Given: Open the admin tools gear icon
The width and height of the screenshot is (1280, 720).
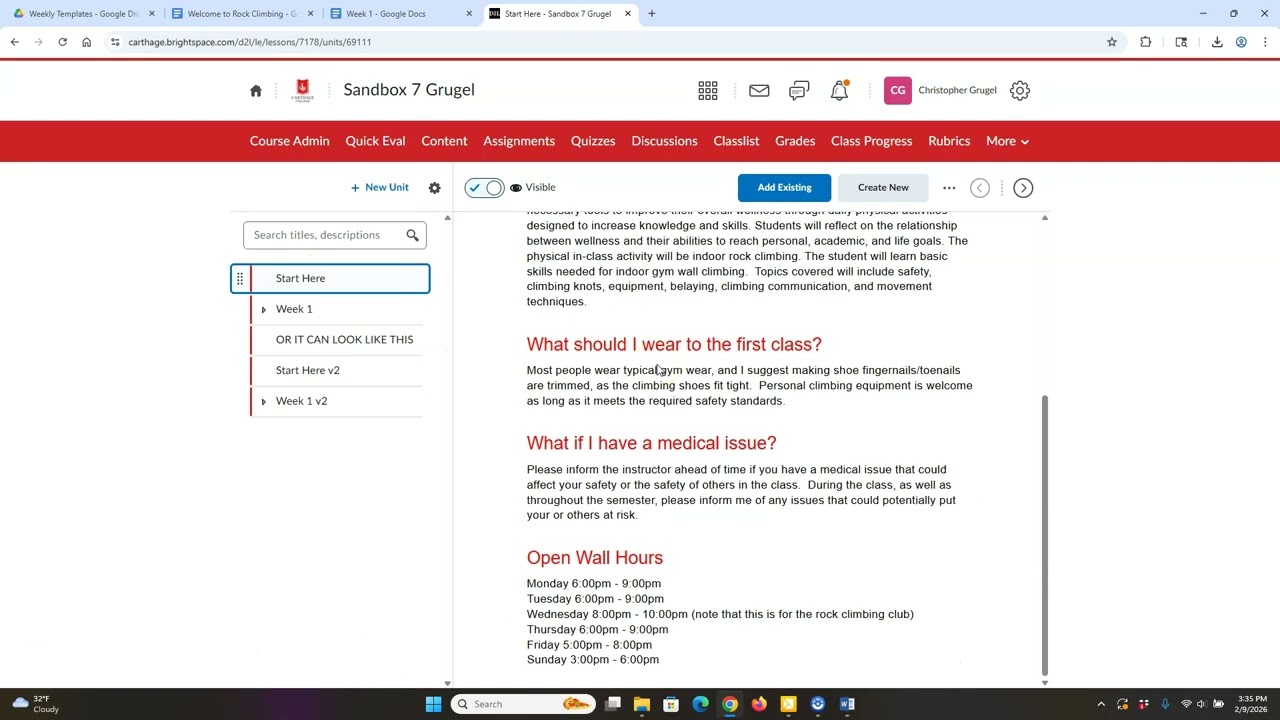Looking at the screenshot, I should point(1020,90).
